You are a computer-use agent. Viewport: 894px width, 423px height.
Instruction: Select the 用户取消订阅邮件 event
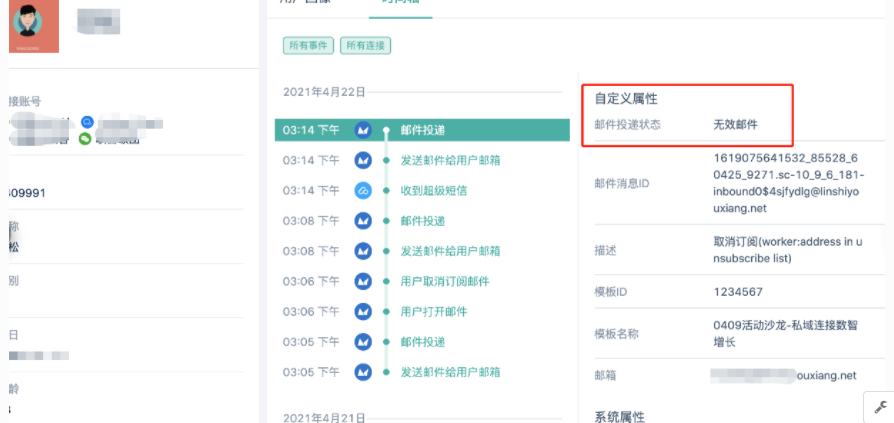coord(443,281)
